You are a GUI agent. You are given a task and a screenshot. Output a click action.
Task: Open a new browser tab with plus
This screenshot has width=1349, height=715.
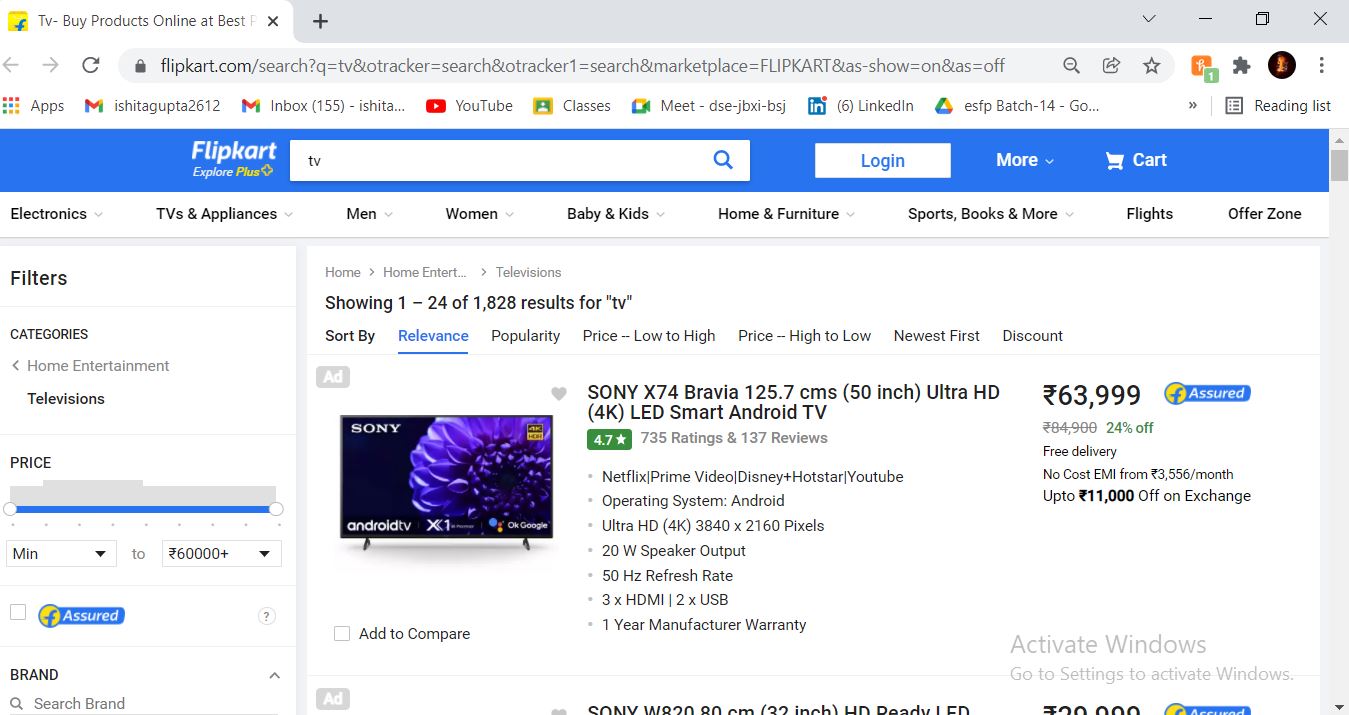click(320, 21)
